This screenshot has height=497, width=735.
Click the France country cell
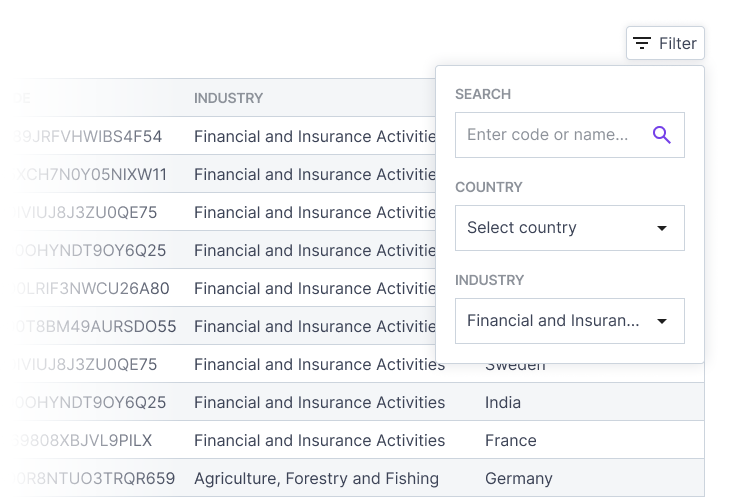tap(511, 440)
